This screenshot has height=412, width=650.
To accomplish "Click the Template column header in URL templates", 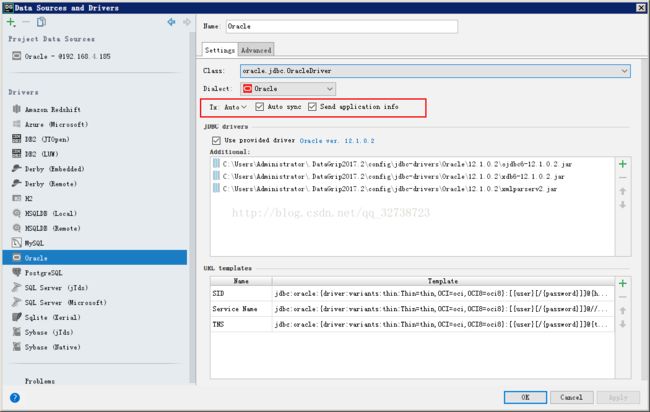I will tap(443, 281).
